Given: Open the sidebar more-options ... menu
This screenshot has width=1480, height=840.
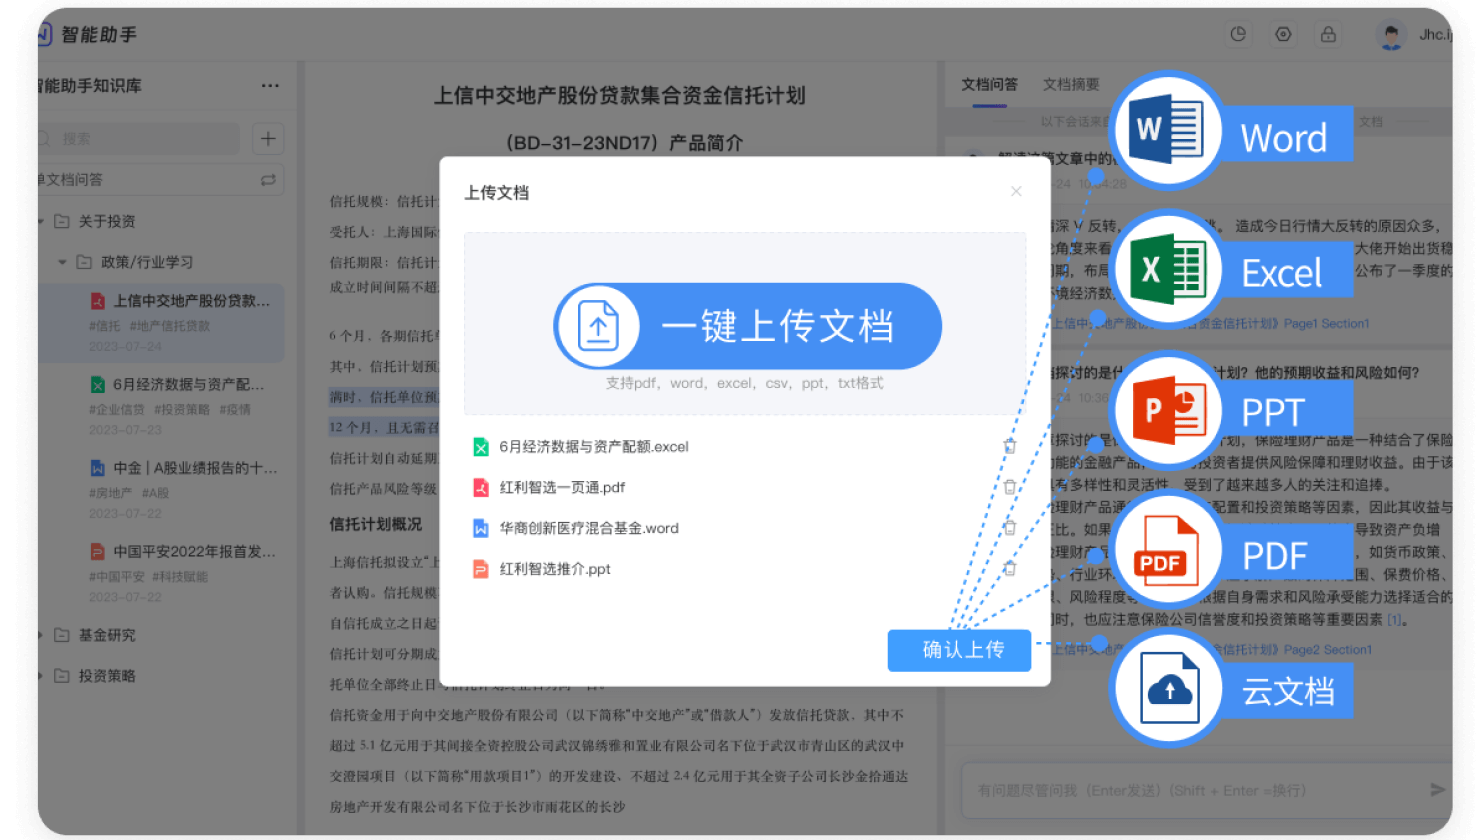Looking at the screenshot, I should point(270,85).
